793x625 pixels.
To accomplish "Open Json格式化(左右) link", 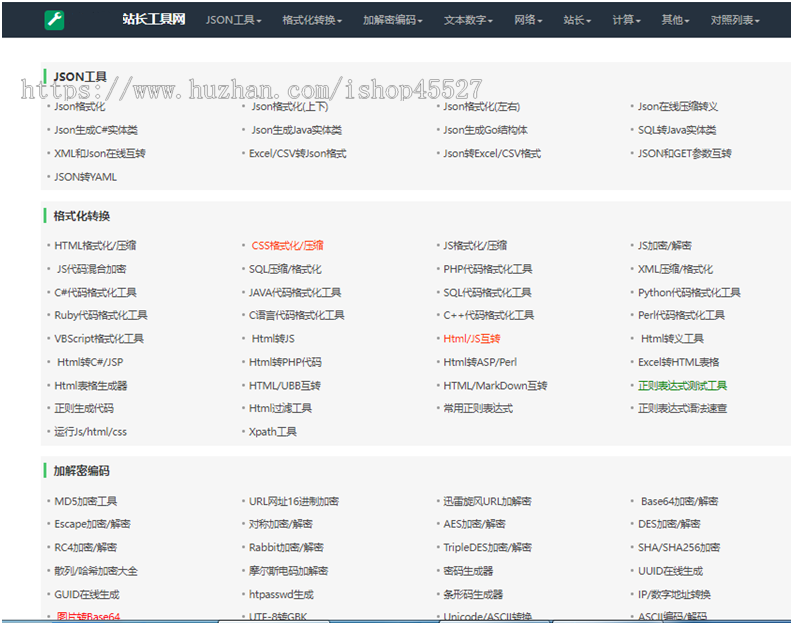I will (481, 107).
